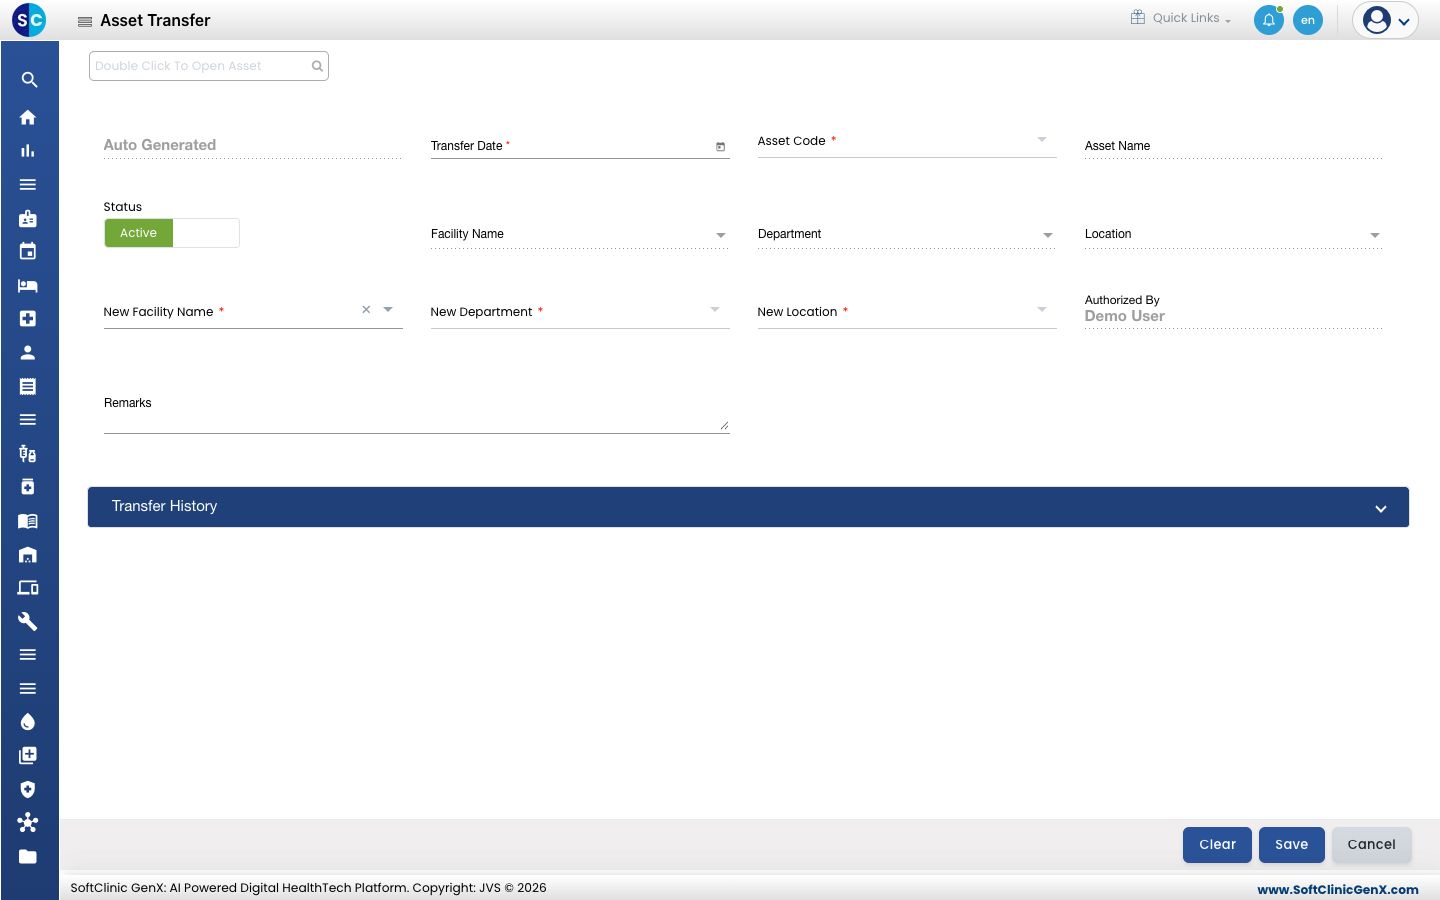This screenshot has width=1440, height=900.
Task: Open the vaccine bottles sidebar icon
Action: (28, 453)
